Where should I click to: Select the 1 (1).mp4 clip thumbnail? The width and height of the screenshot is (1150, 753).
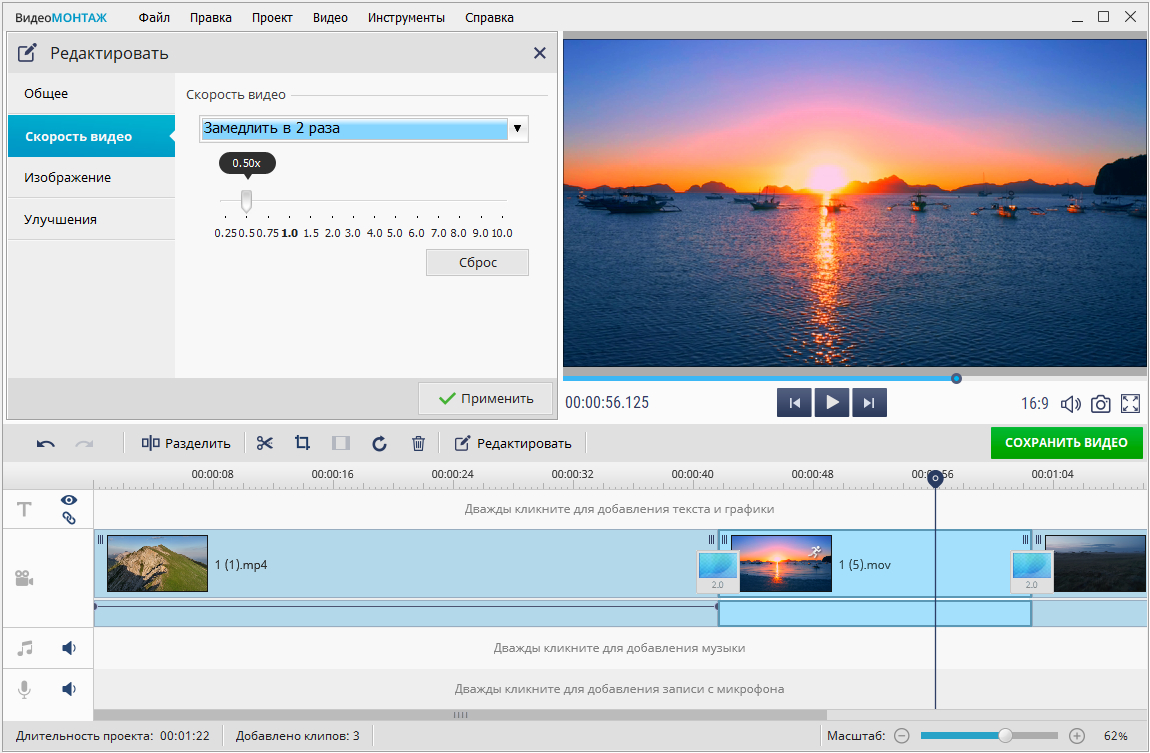coord(157,563)
